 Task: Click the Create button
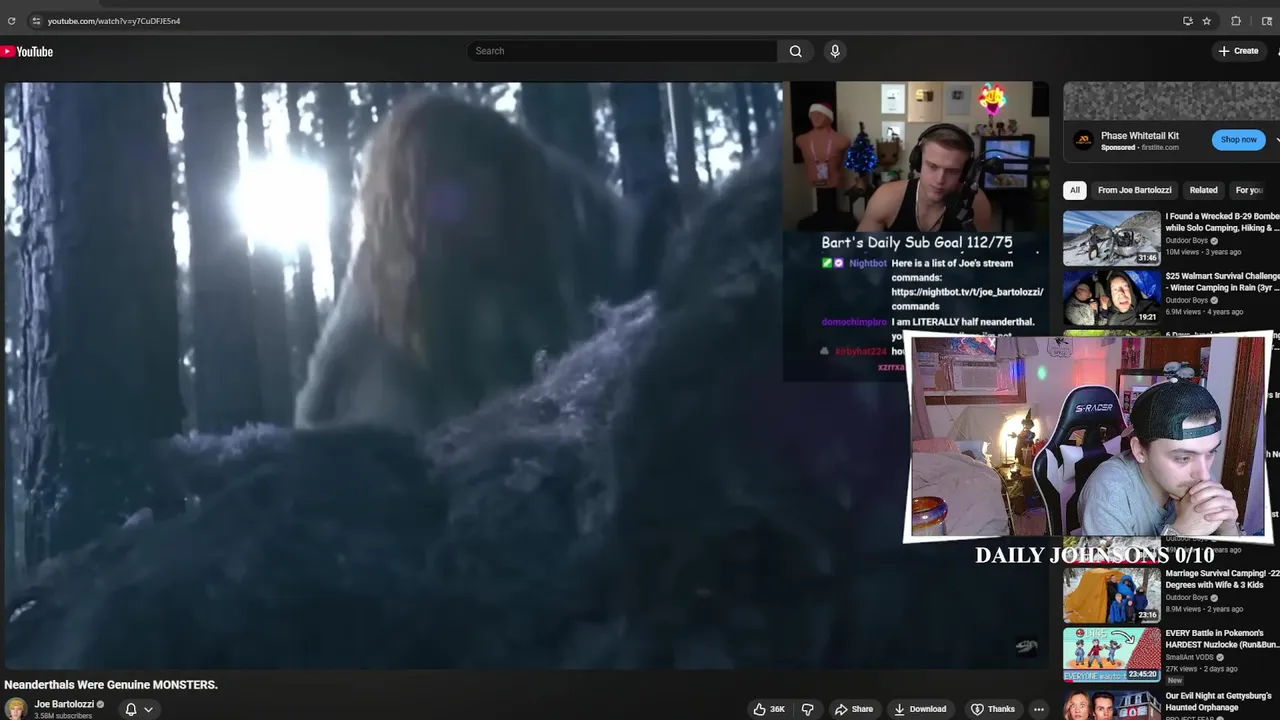1239,51
